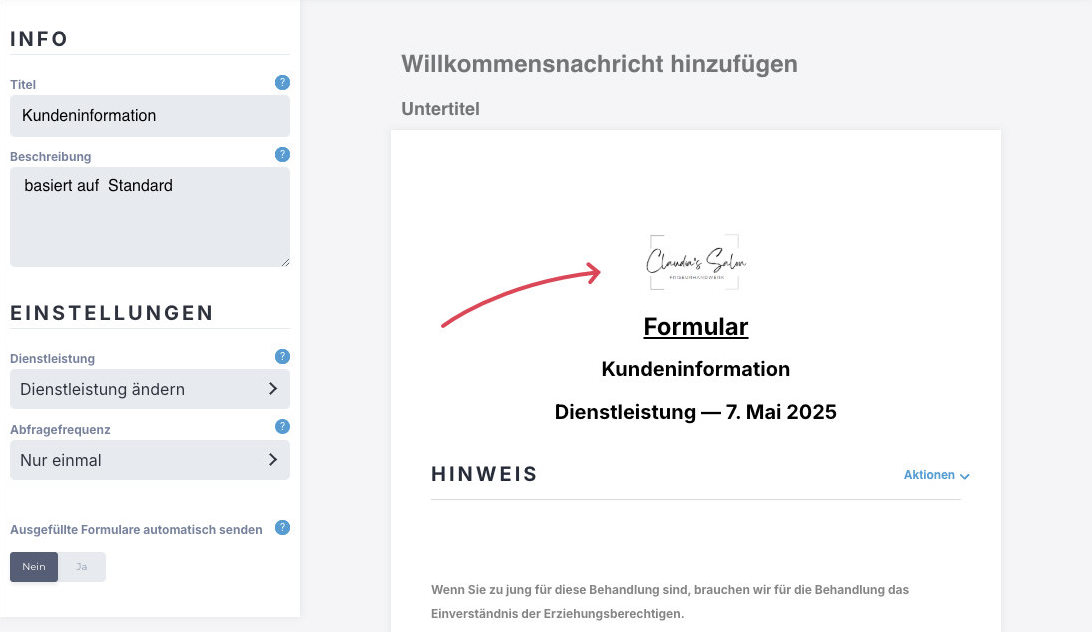
Task: Click the Untertitel placeholder field
Action: click(440, 109)
